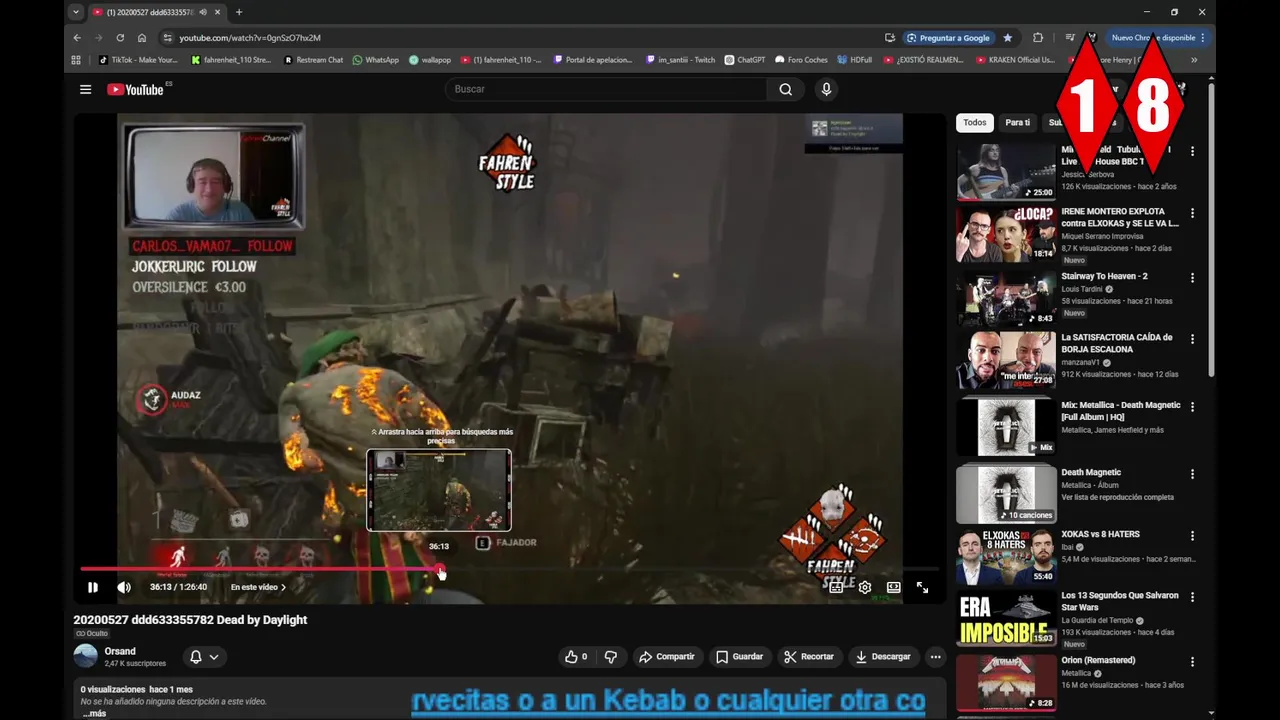Click the Descargar download button

[x=883, y=657]
